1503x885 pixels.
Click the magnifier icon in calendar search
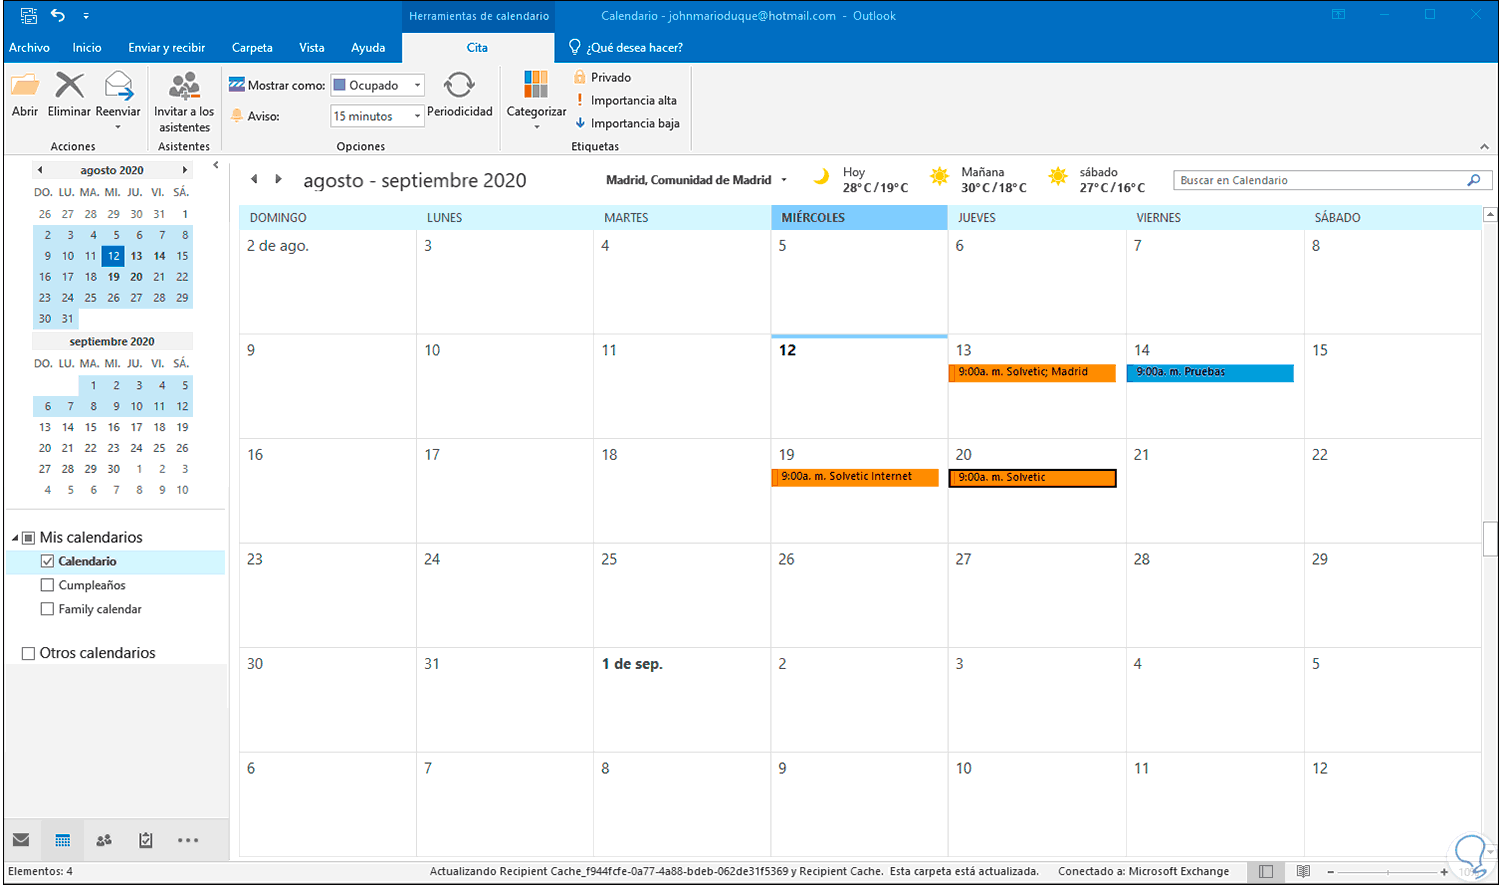pyautogui.click(x=1474, y=180)
